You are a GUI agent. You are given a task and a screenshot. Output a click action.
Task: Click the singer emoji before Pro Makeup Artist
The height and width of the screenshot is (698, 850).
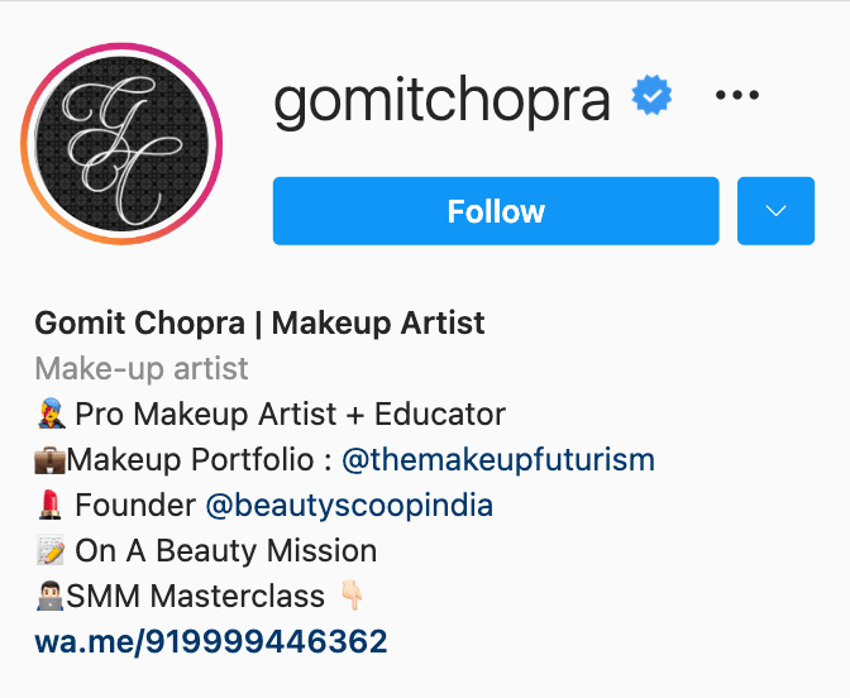(x=51, y=414)
